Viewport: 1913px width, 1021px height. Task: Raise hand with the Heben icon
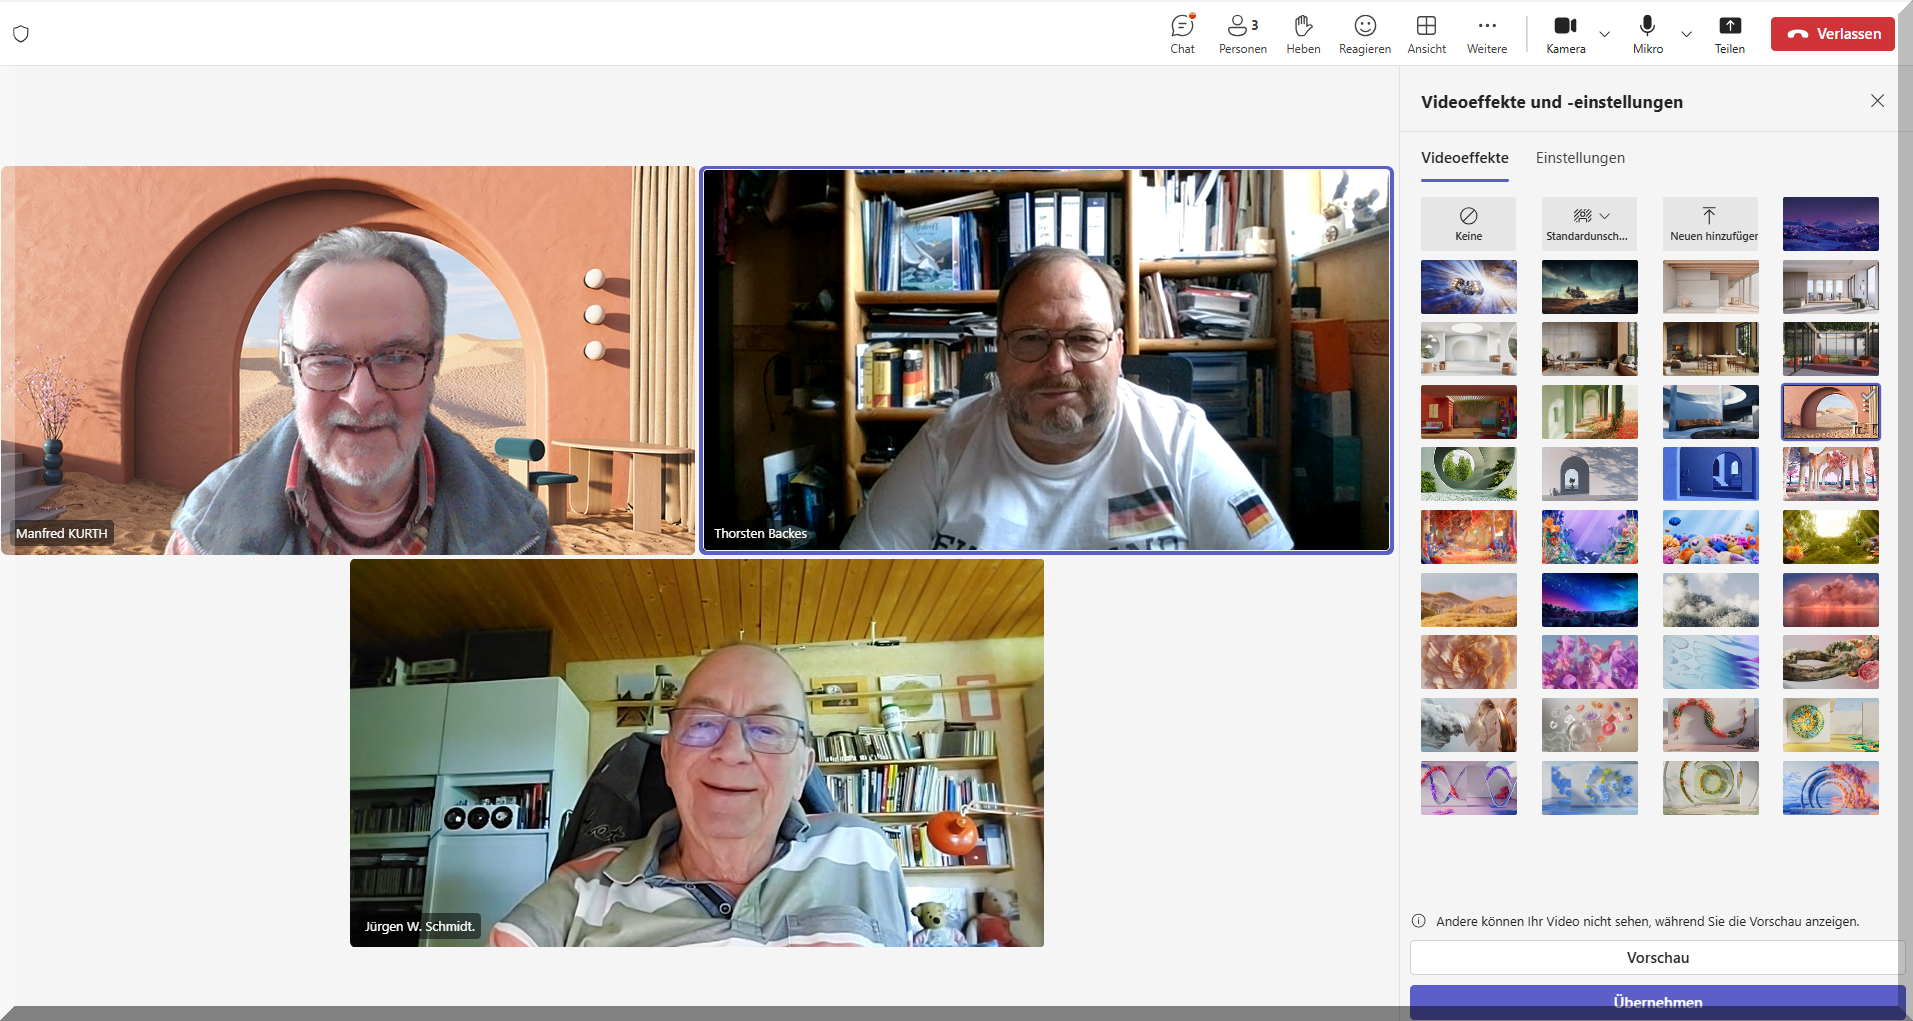point(1303,34)
